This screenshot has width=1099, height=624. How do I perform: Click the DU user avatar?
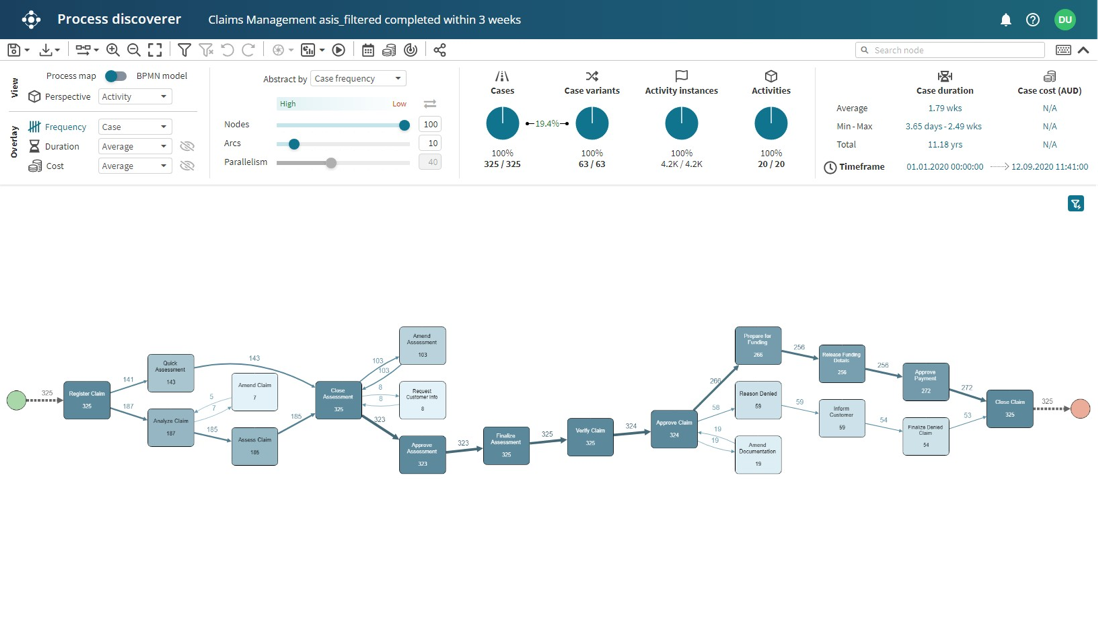pos(1064,20)
